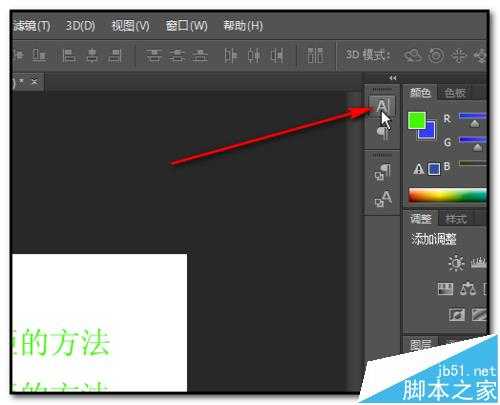This screenshot has width=500, height=405.
Task: Select the 3D roll mode icon
Action: (436, 56)
